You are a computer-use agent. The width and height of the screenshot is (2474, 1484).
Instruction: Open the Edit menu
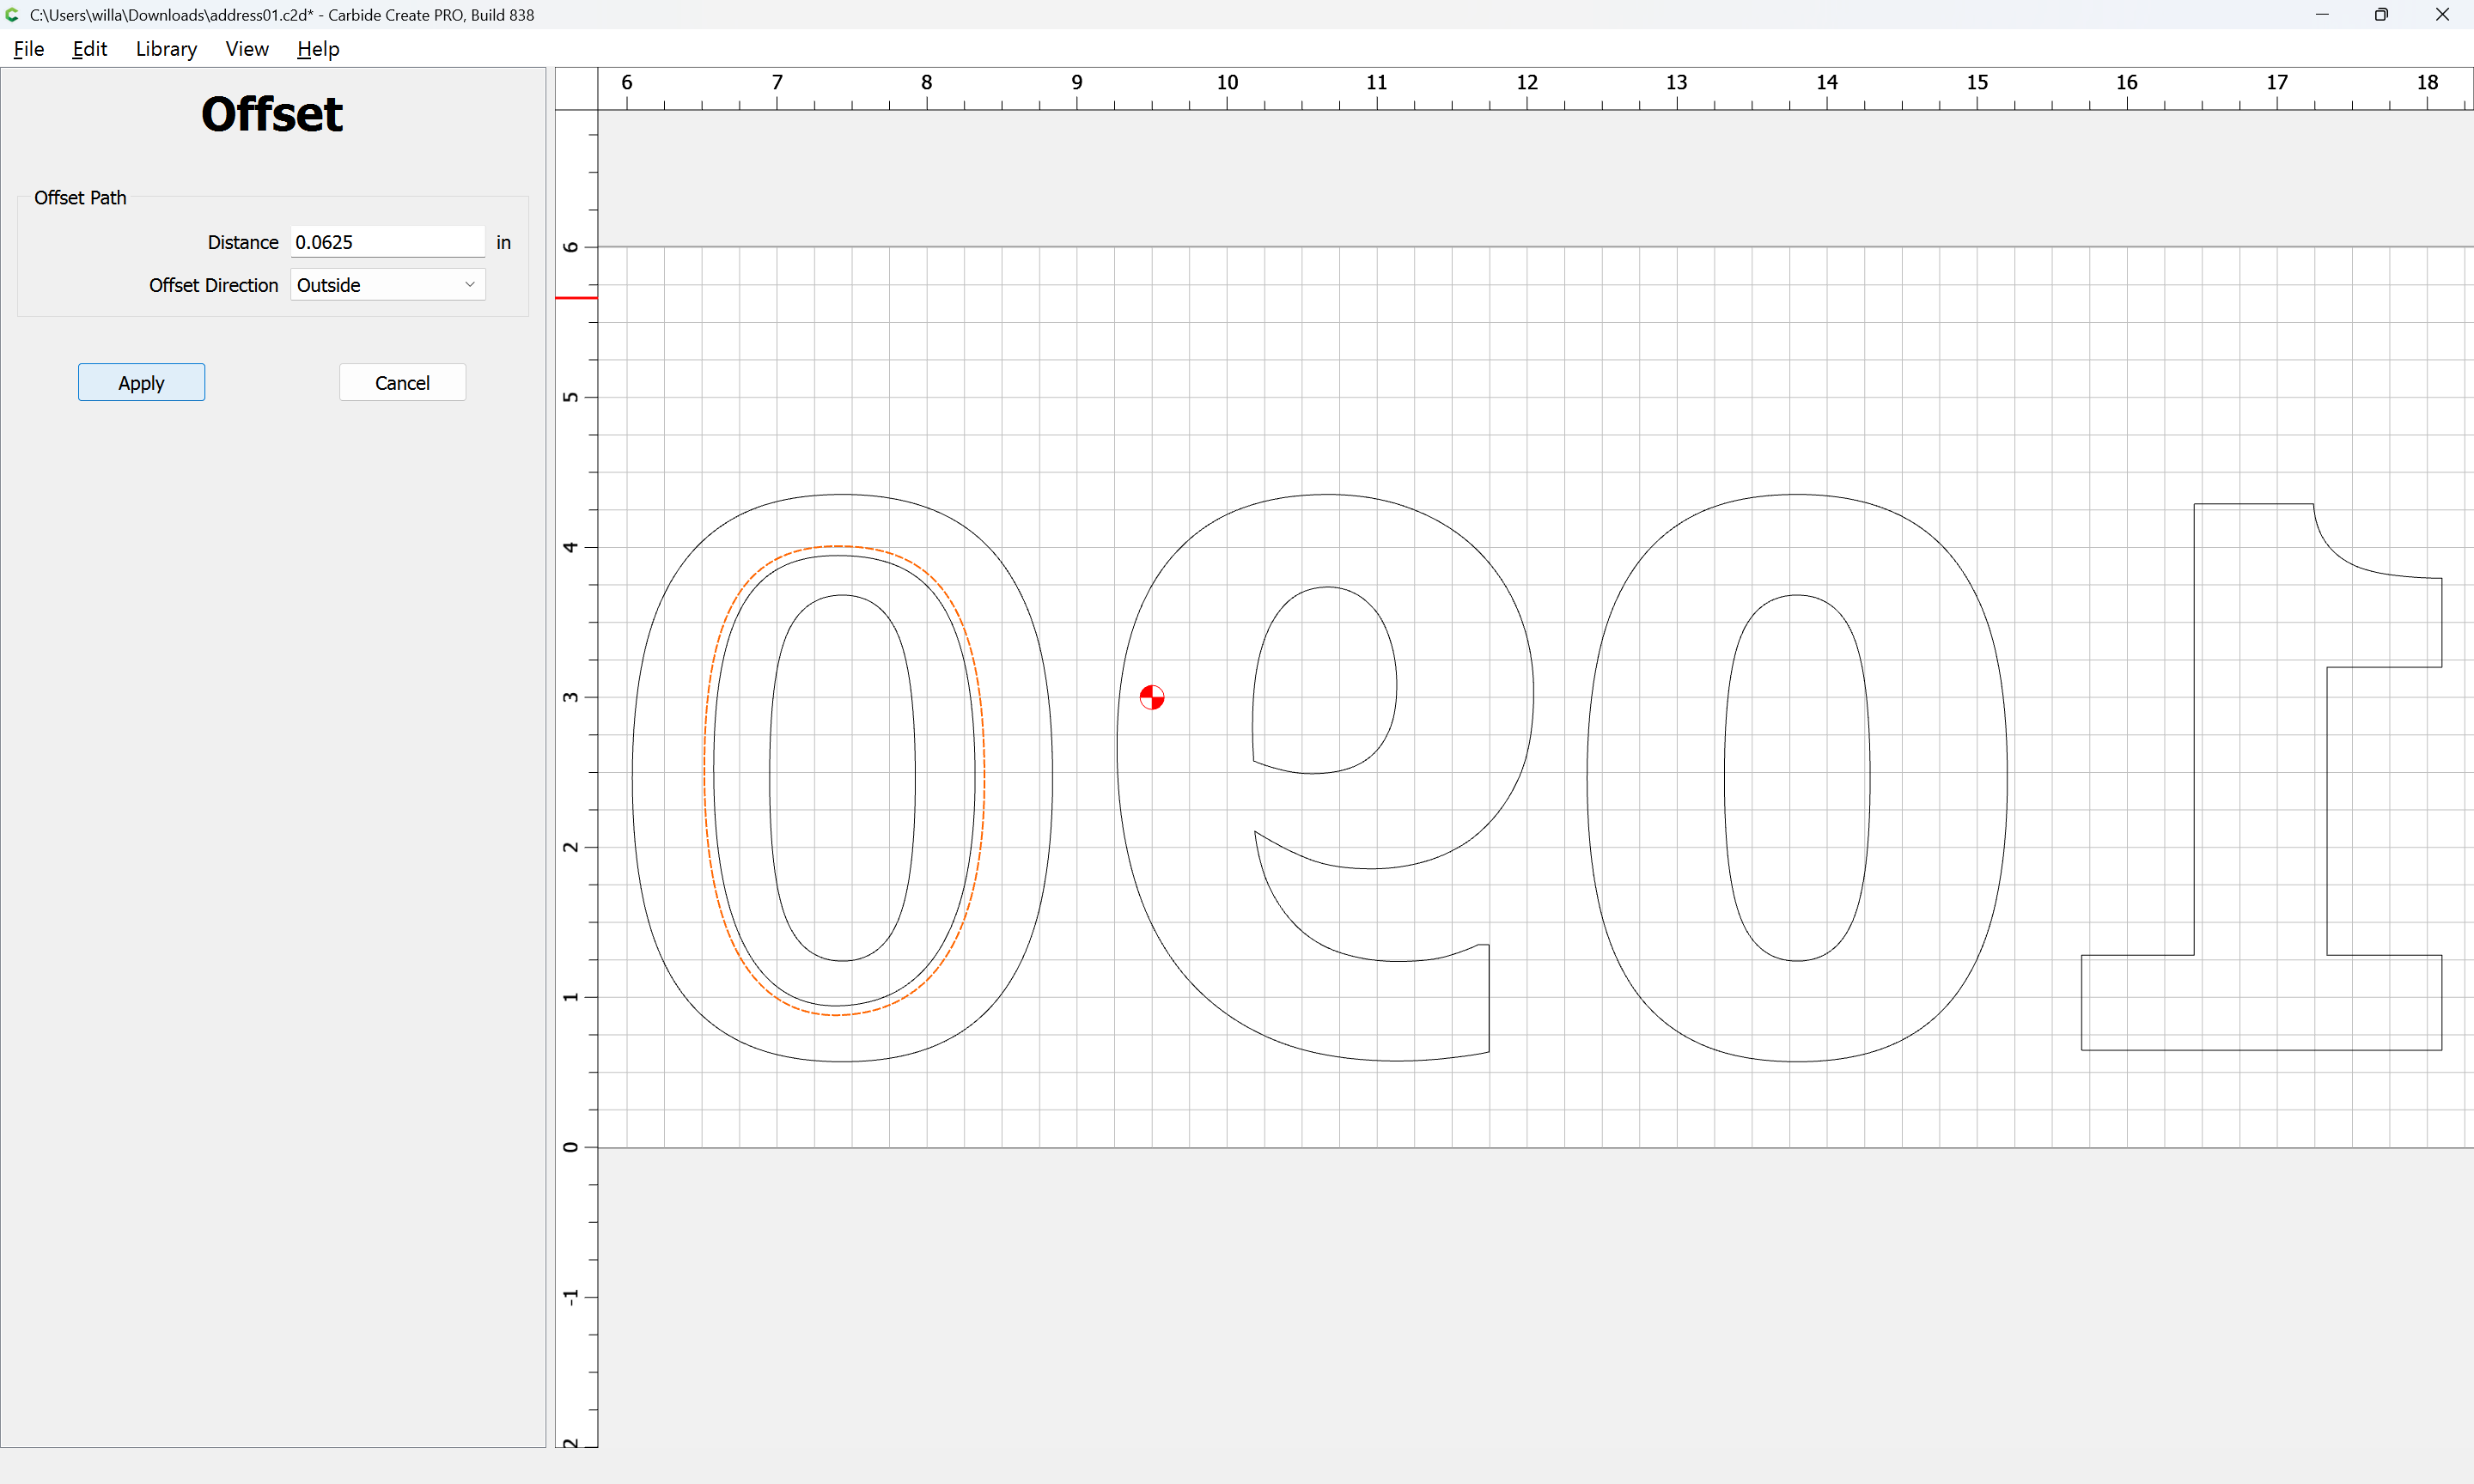coord(89,49)
